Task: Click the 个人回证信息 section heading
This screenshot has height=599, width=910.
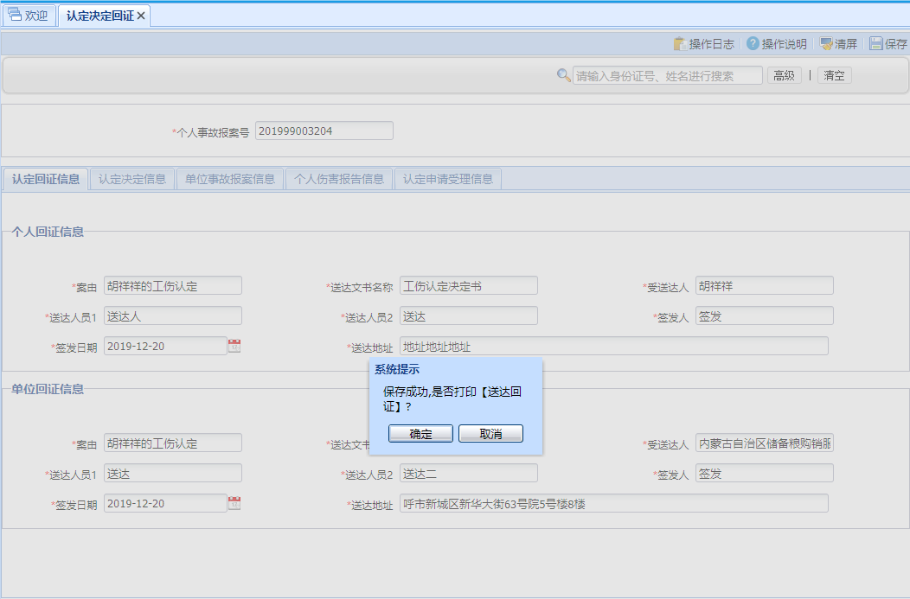Action: pyautogui.click(x=48, y=232)
